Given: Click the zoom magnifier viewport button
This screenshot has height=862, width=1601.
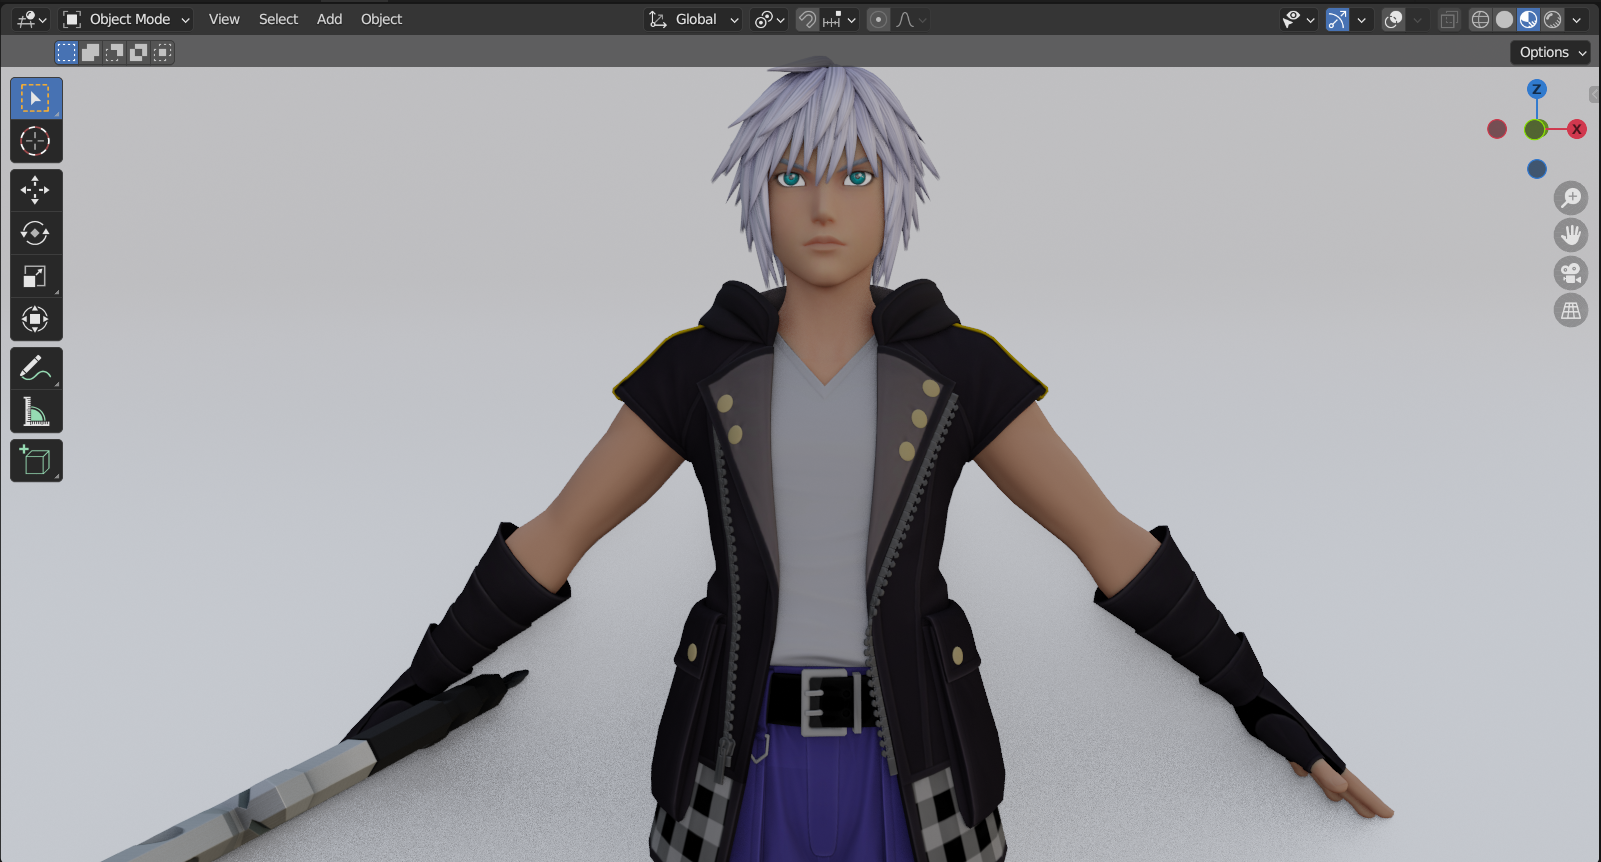Looking at the screenshot, I should 1571,197.
